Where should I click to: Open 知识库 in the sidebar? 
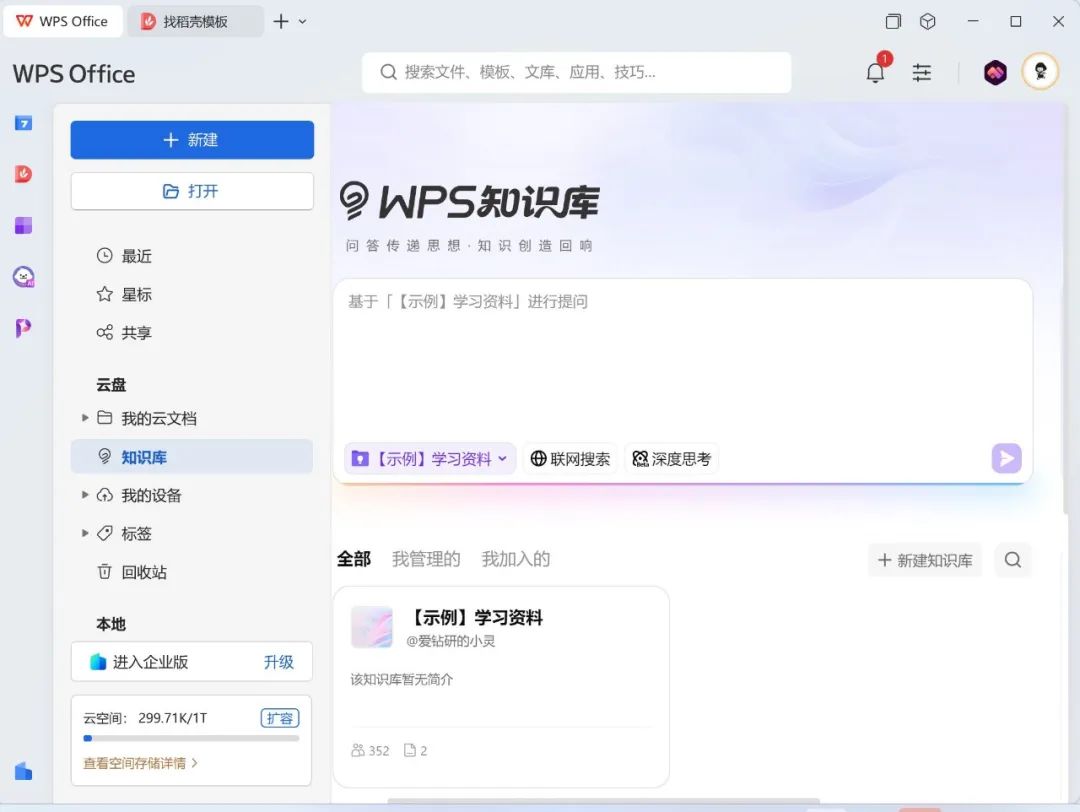point(191,457)
